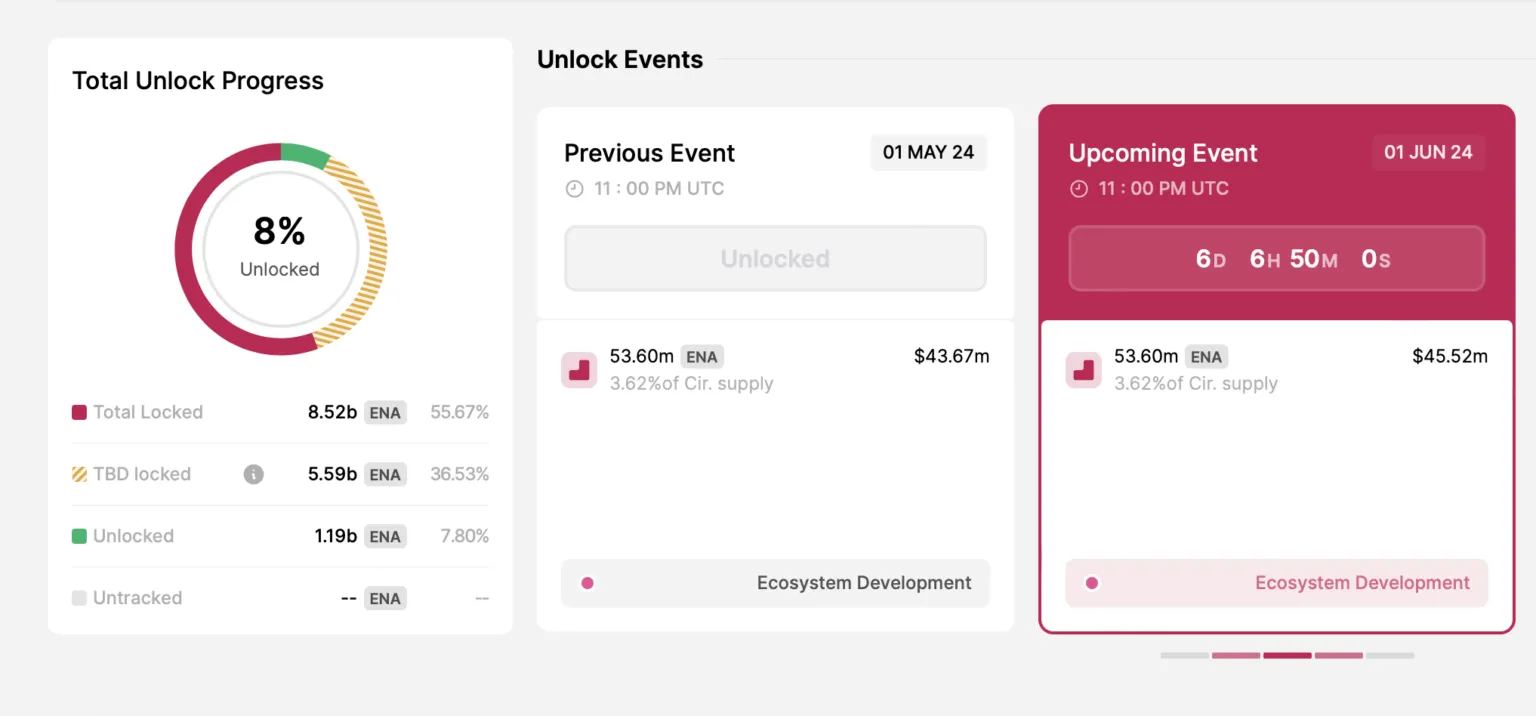The image size is (1536, 716).
Task: Click the green Unlocked legend square
Action: tap(79, 536)
